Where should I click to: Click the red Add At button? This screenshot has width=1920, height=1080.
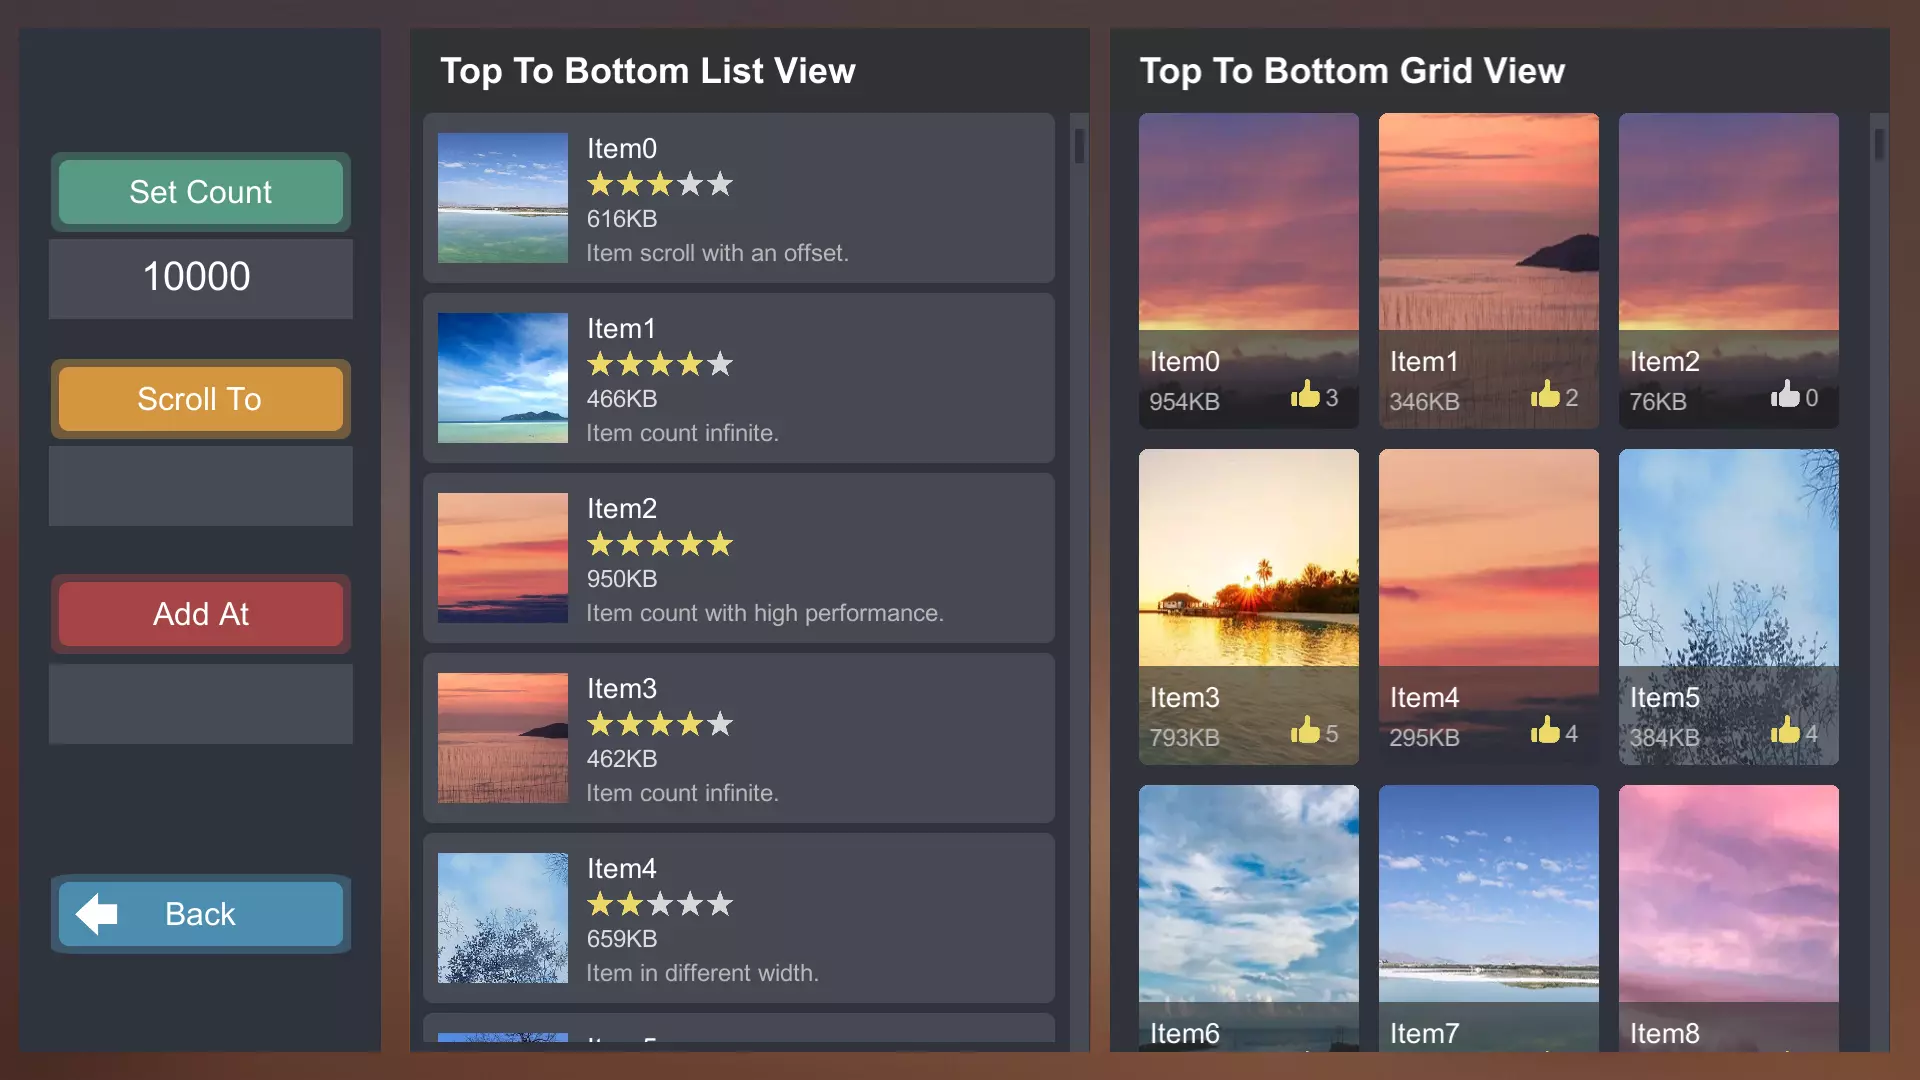click(x=201, y=614)
